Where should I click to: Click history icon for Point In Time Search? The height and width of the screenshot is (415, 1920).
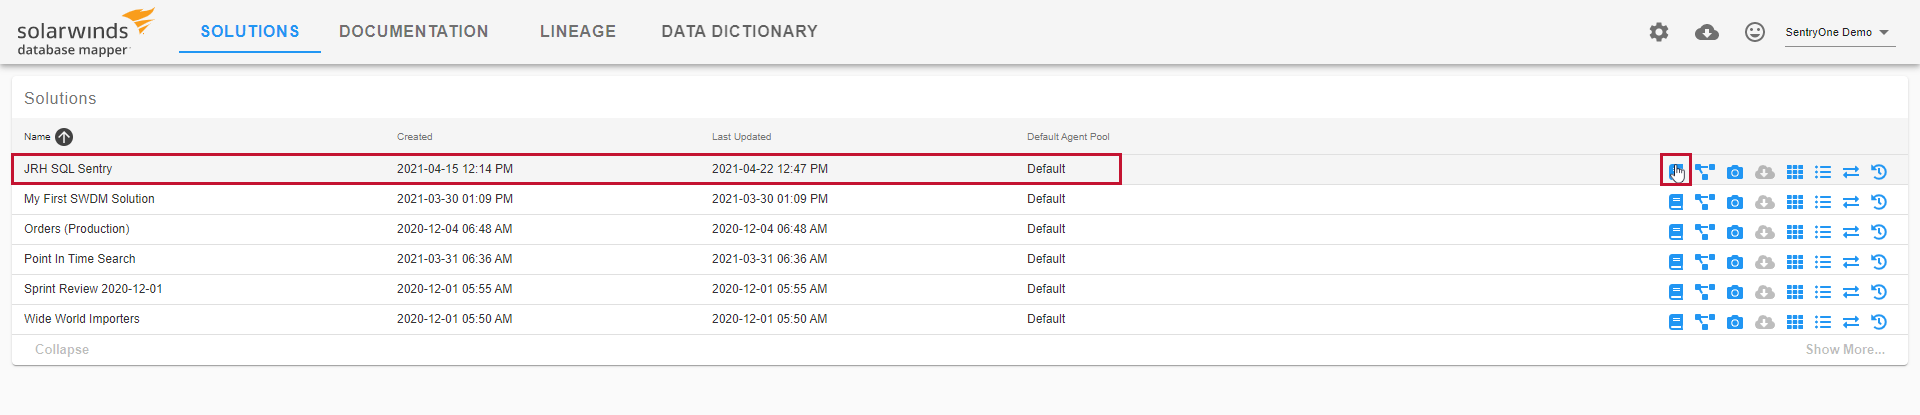[x=1879, y=262]
